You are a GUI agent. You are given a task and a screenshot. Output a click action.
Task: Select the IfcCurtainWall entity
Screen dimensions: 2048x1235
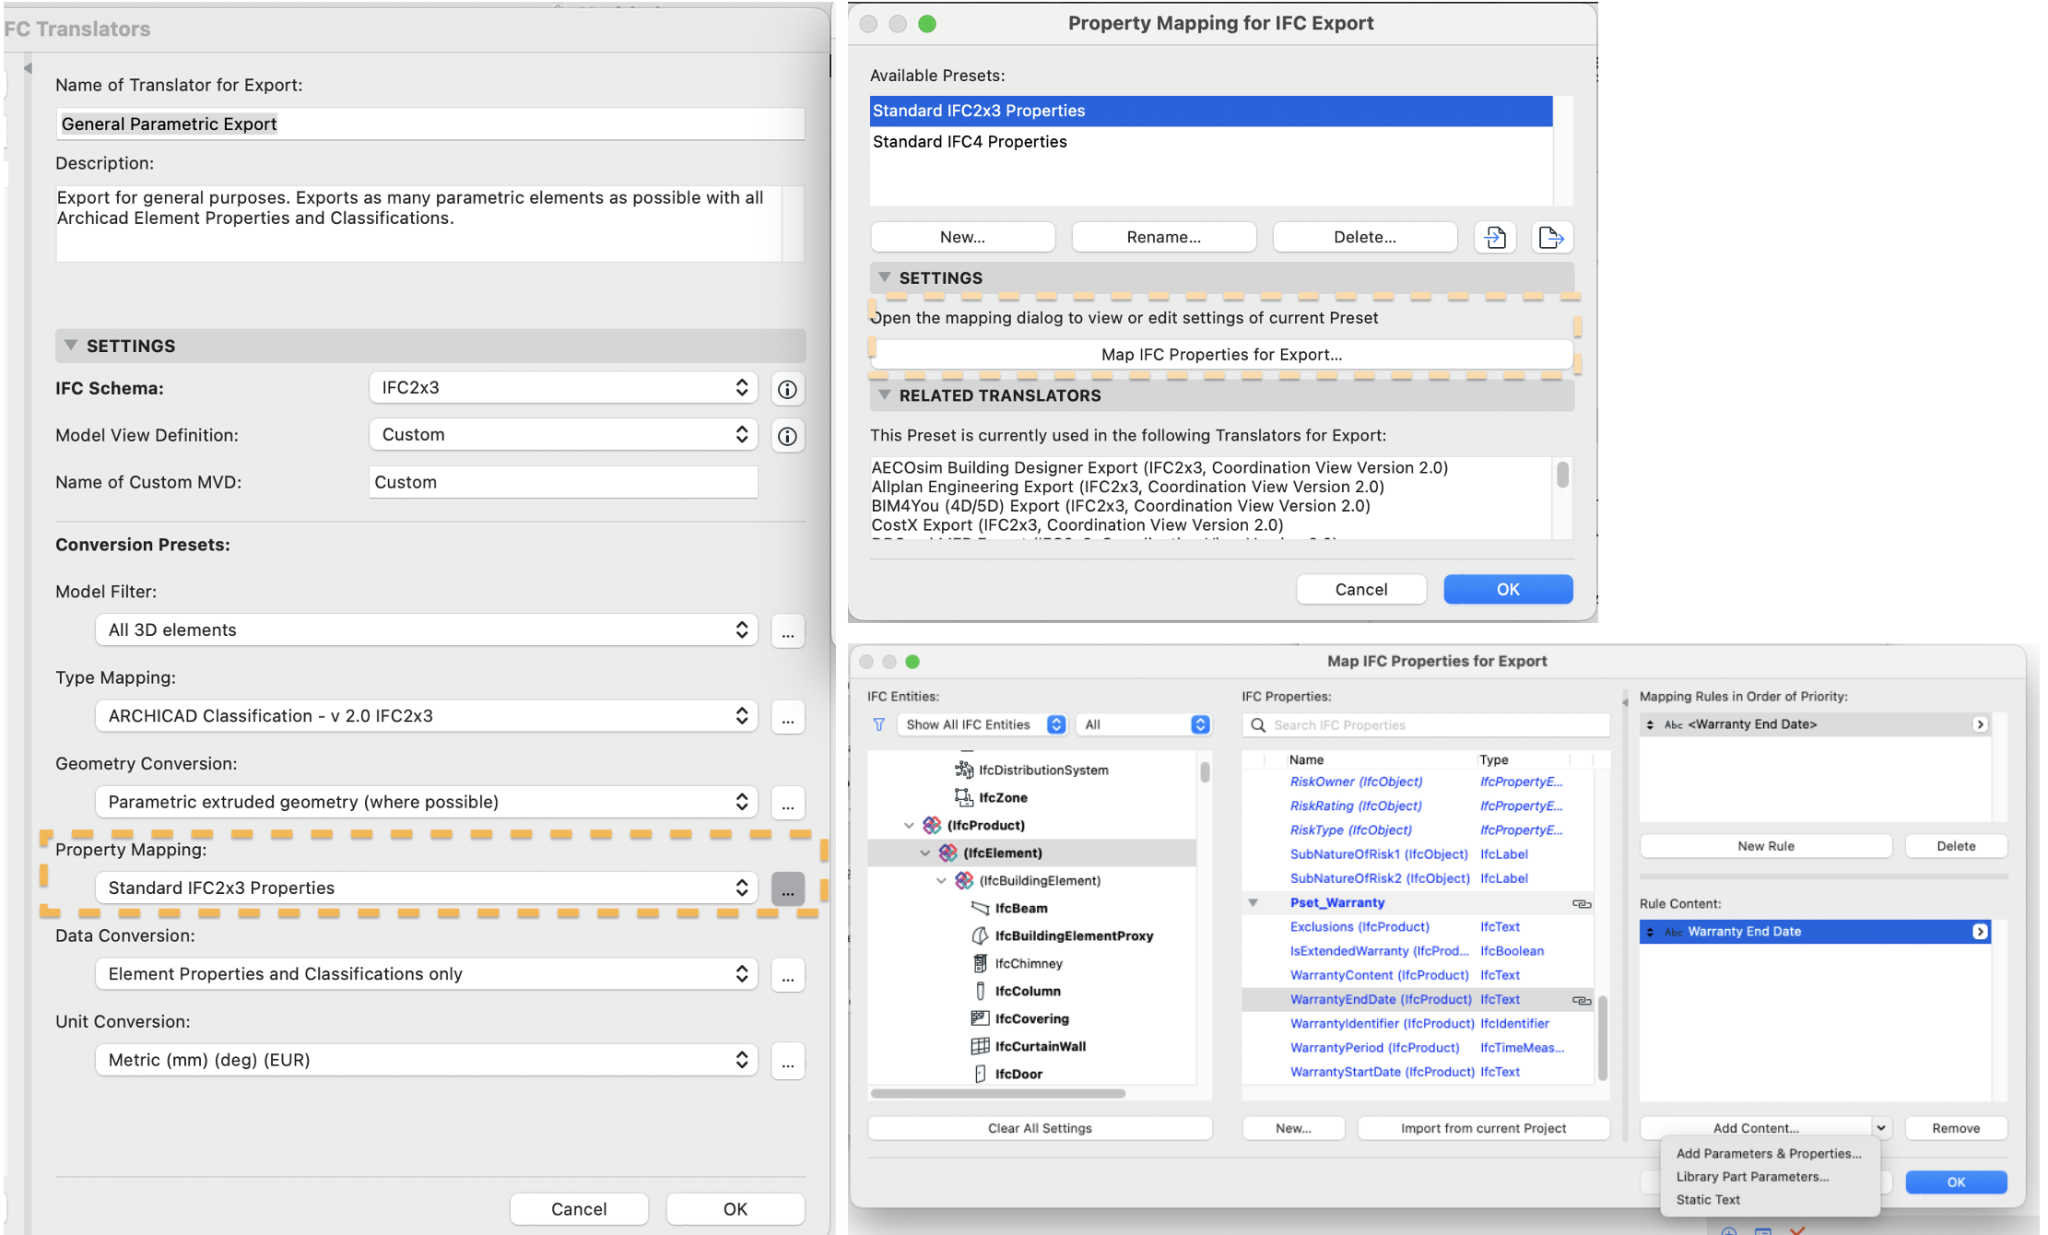tap(1039, 1046)
